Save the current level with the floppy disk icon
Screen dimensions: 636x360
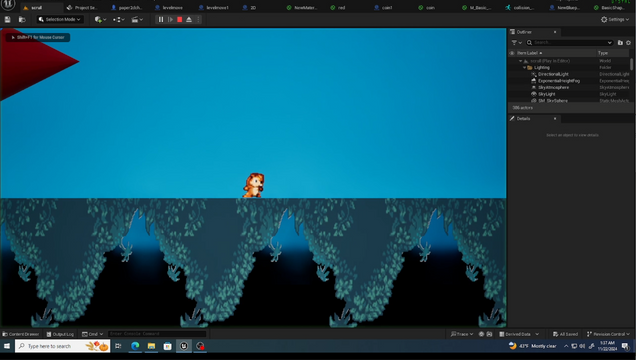[x=7, y=19]
